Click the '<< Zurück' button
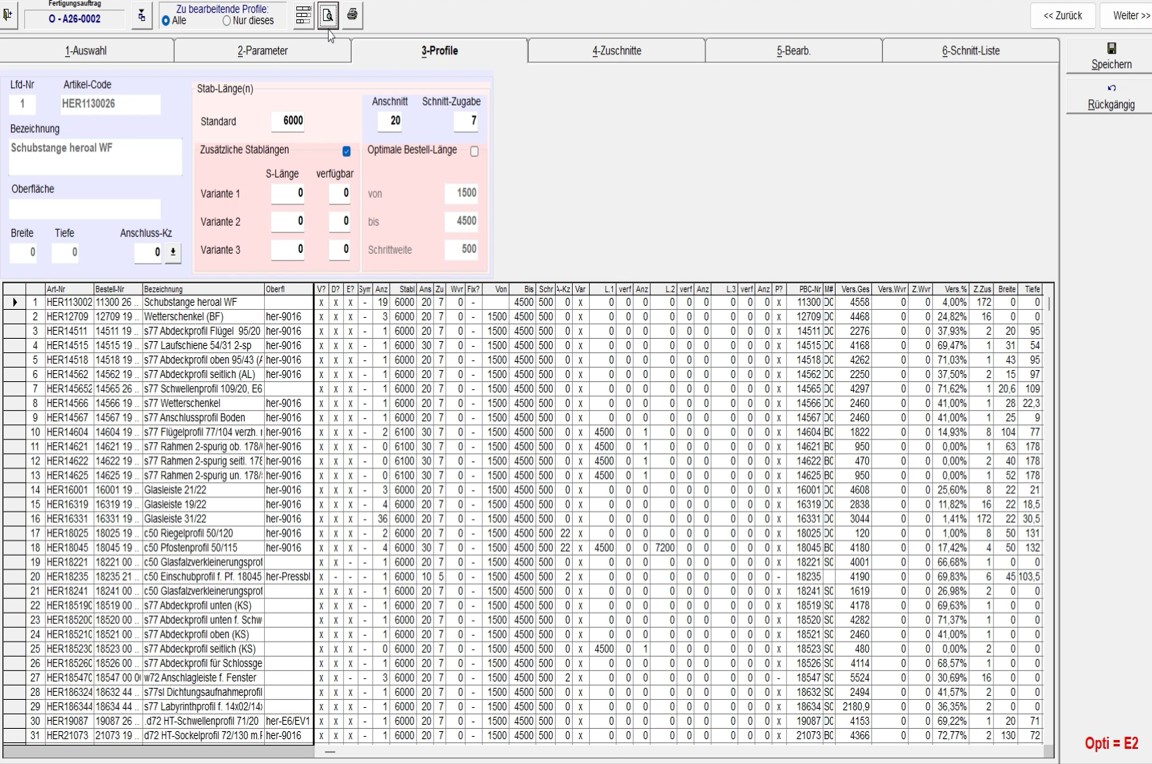Screen dimensions: 1152x764 coord(1062,16)
